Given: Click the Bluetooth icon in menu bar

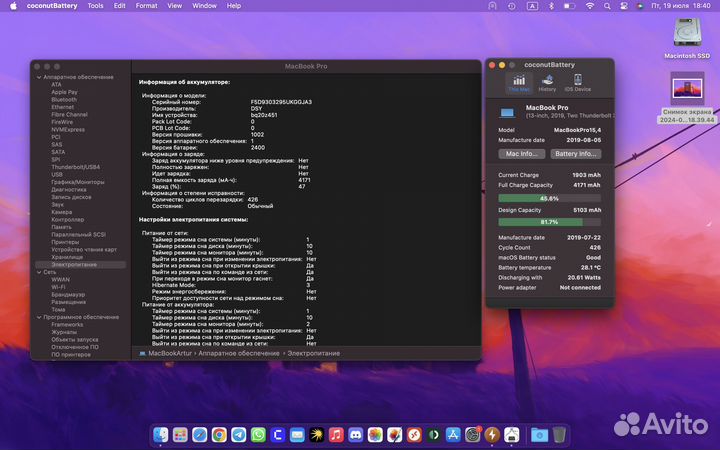Looking at the screenshot, I should (x=551, y=6).
